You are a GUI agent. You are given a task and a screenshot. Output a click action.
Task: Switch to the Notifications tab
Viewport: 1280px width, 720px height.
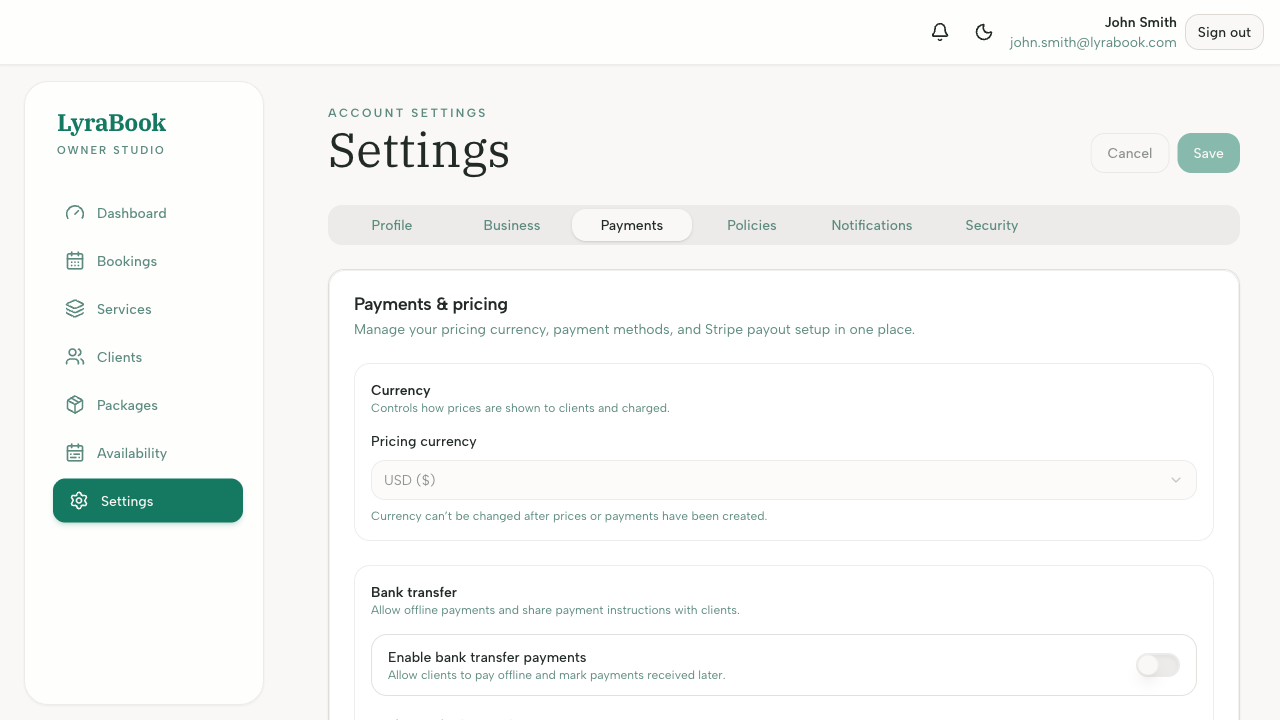coord(871,225)
